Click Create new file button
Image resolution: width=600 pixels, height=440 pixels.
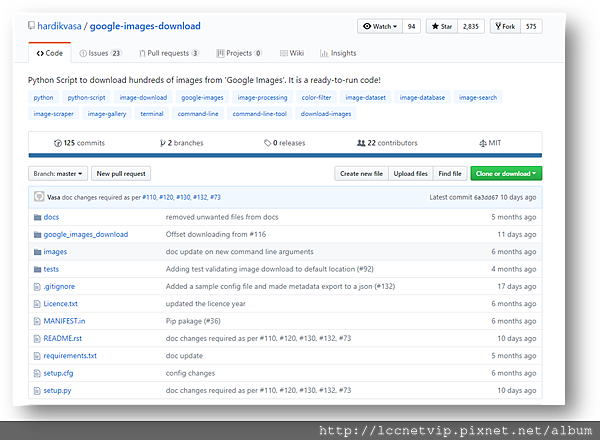tap(361, 174)
